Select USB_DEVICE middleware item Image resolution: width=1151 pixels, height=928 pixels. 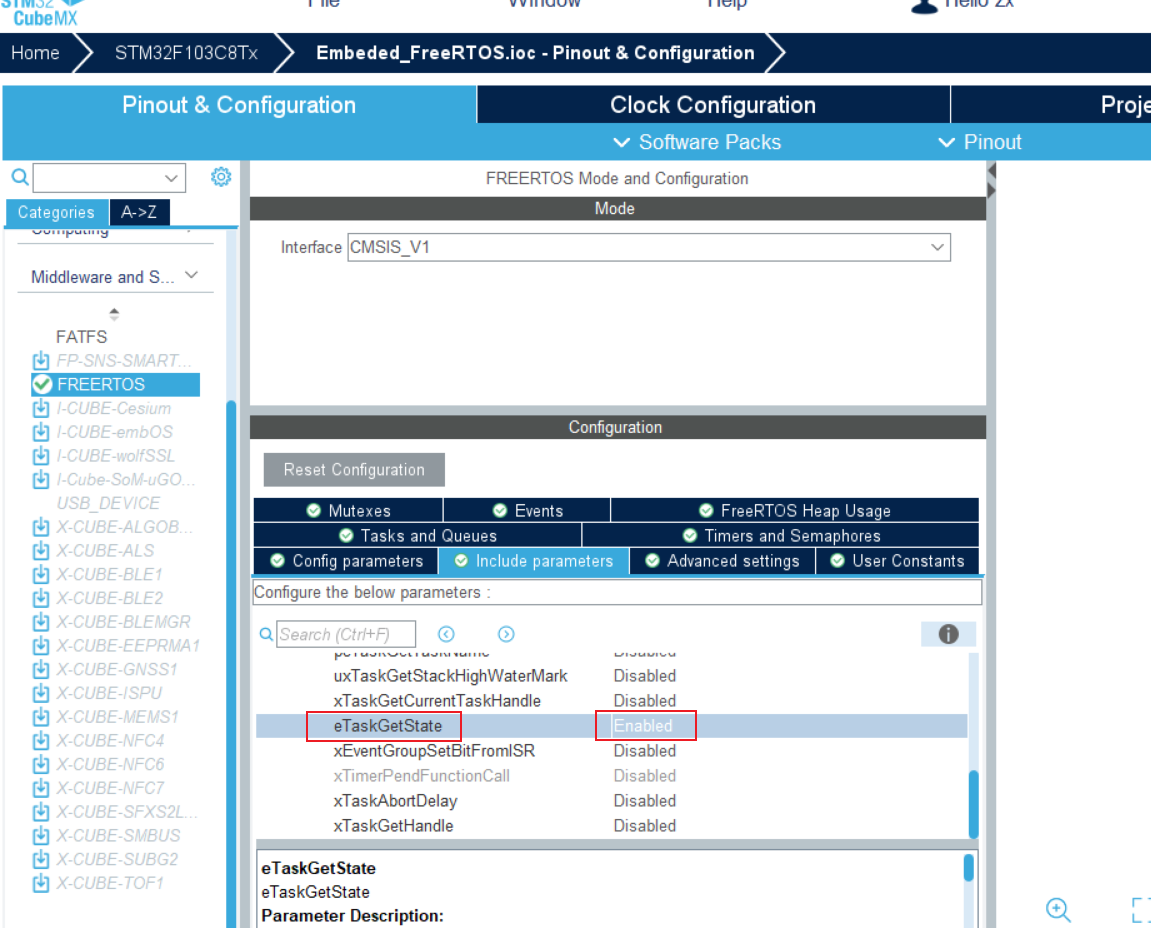click(109, 503)
